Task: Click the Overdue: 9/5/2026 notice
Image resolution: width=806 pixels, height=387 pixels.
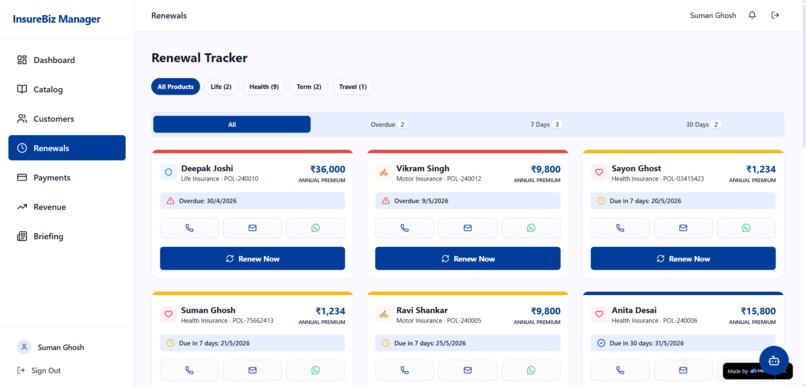Action: (x=468, y=201)
